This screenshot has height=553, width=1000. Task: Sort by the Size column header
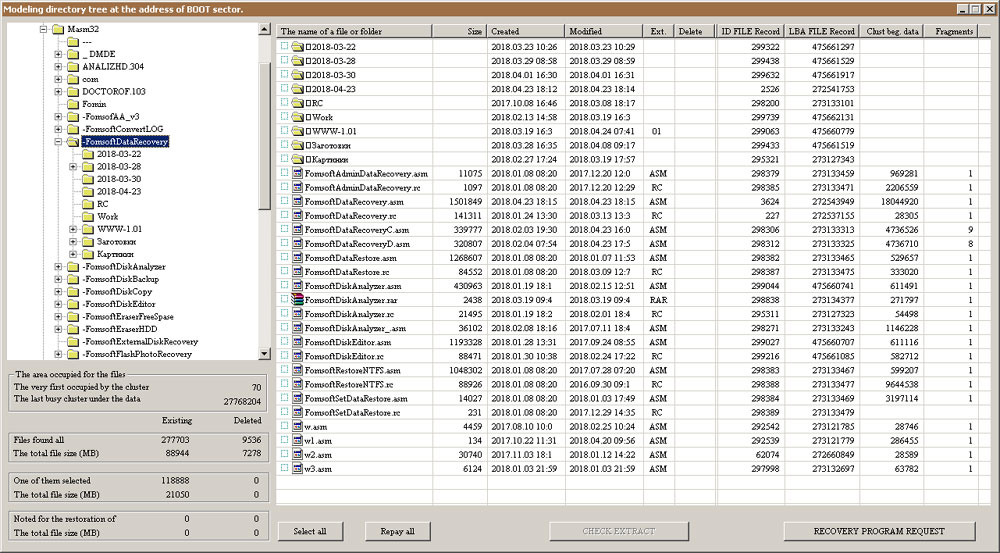[460, 31]
